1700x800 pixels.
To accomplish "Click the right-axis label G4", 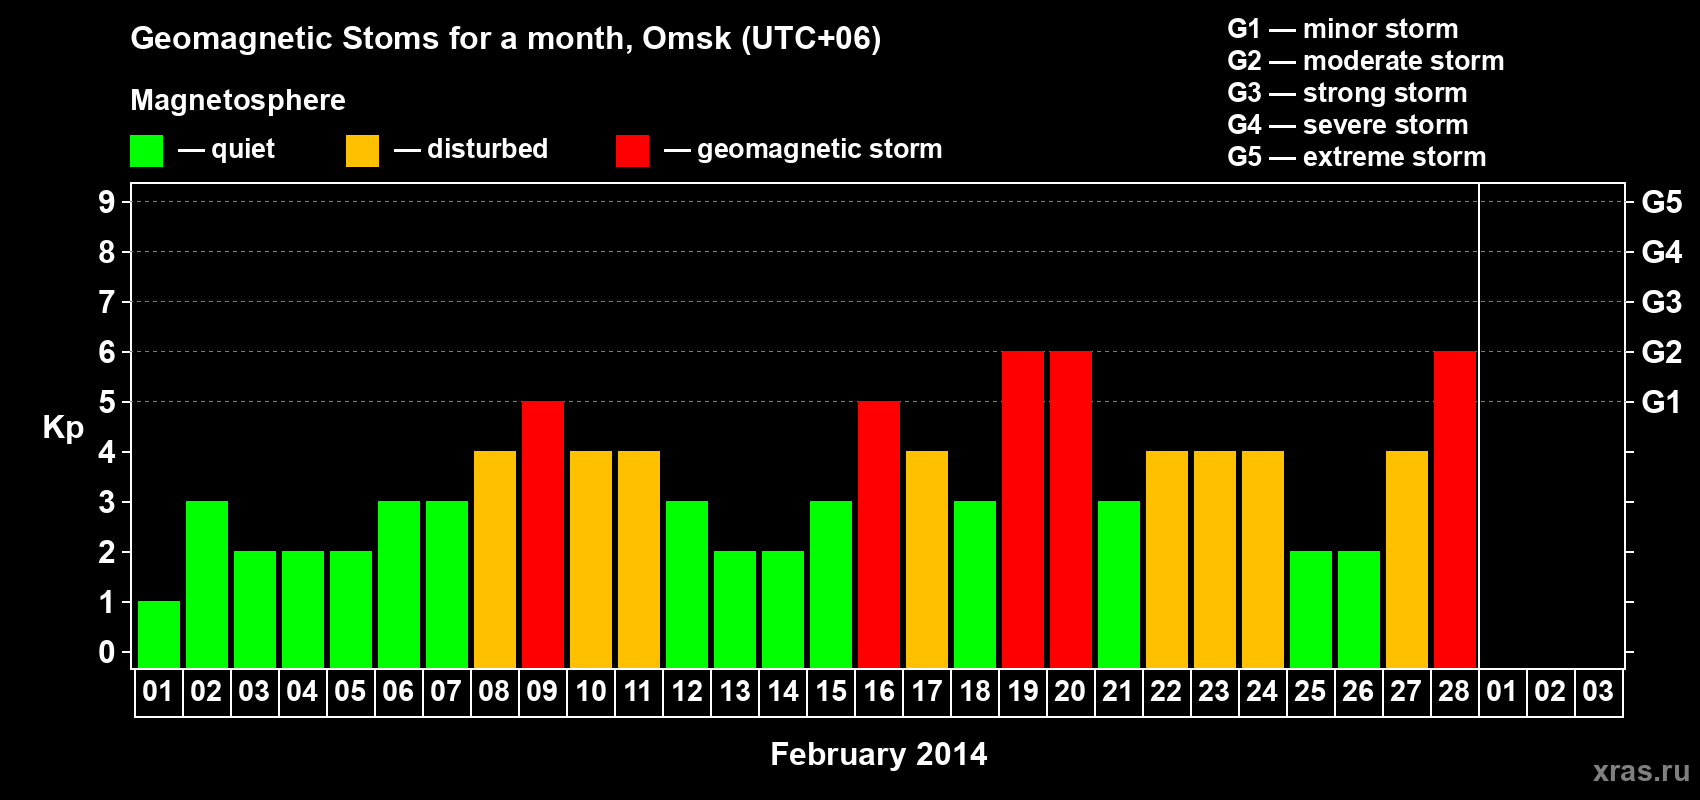I will point(1662,252).
